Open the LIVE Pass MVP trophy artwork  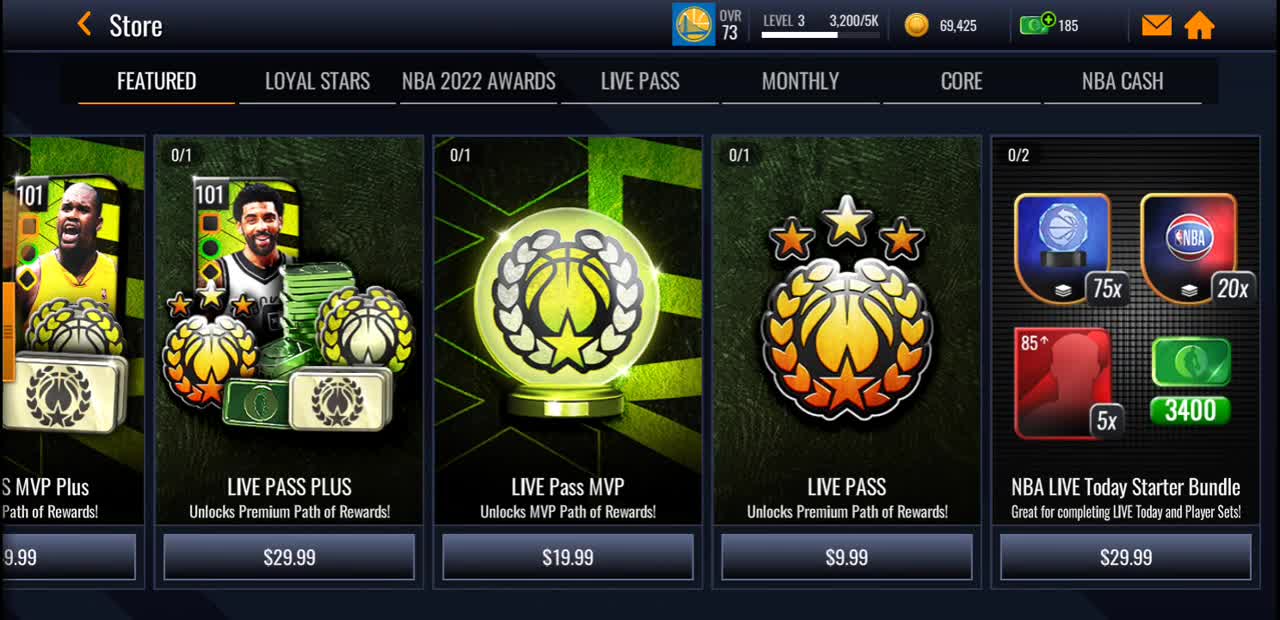pos(568,310)
